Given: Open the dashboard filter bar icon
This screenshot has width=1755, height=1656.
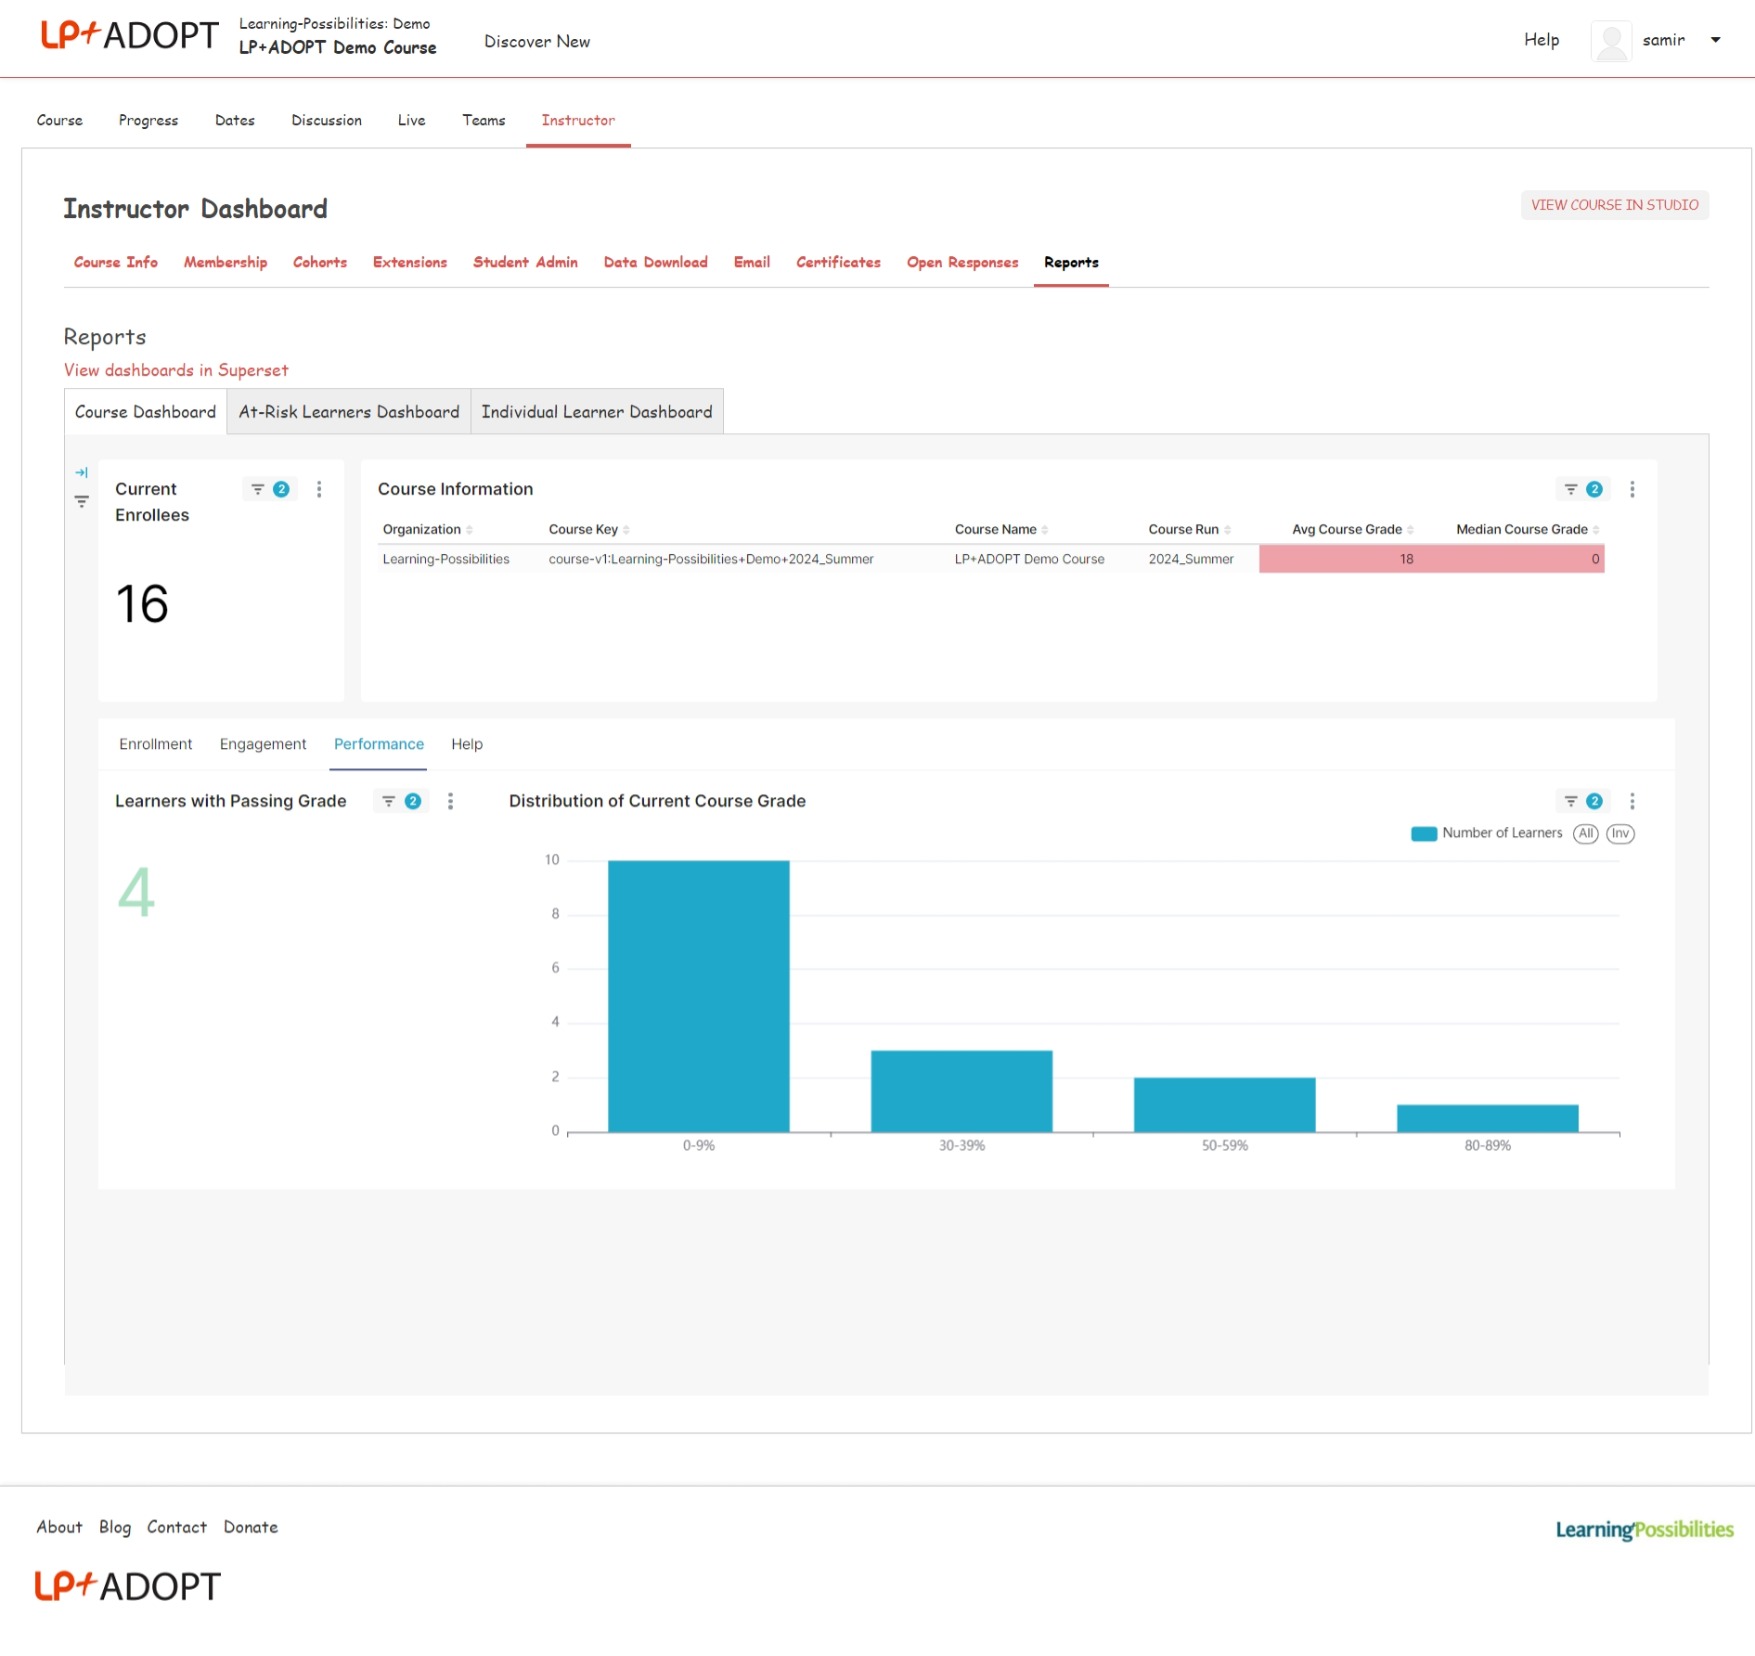Looking at the screenshot, I should [x=82, y=501].
